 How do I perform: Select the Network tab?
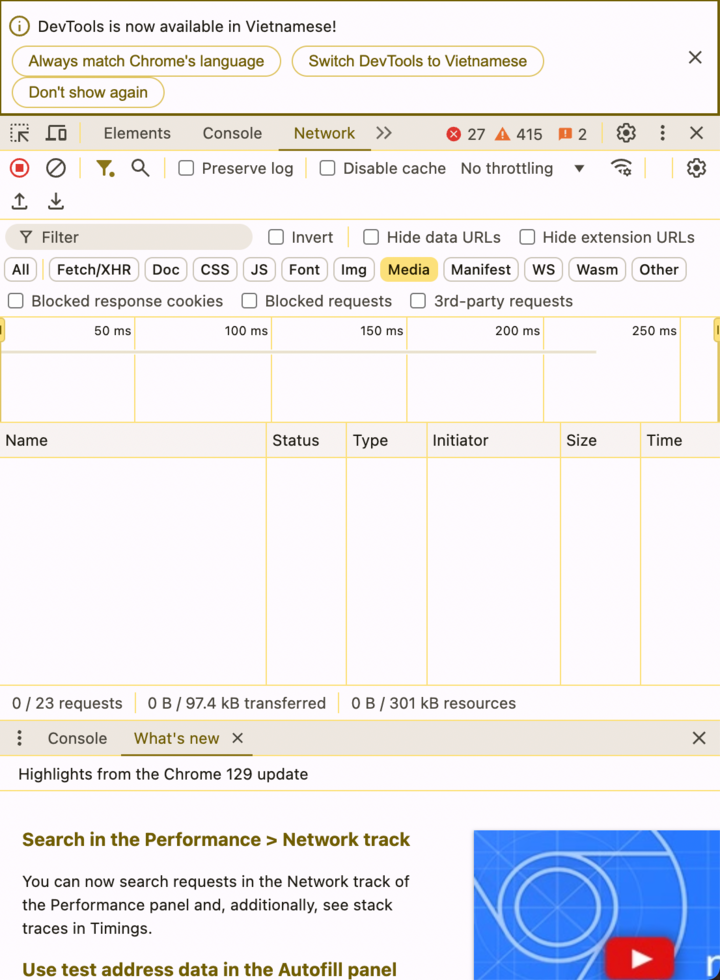coord(324,133)
